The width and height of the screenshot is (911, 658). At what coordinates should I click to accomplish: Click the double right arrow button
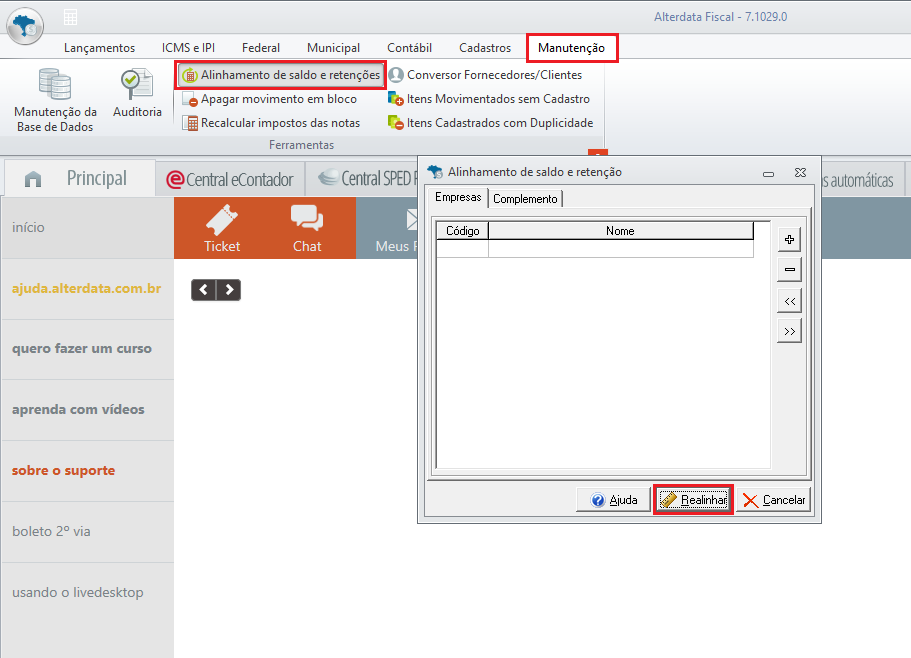click(790, 331)
